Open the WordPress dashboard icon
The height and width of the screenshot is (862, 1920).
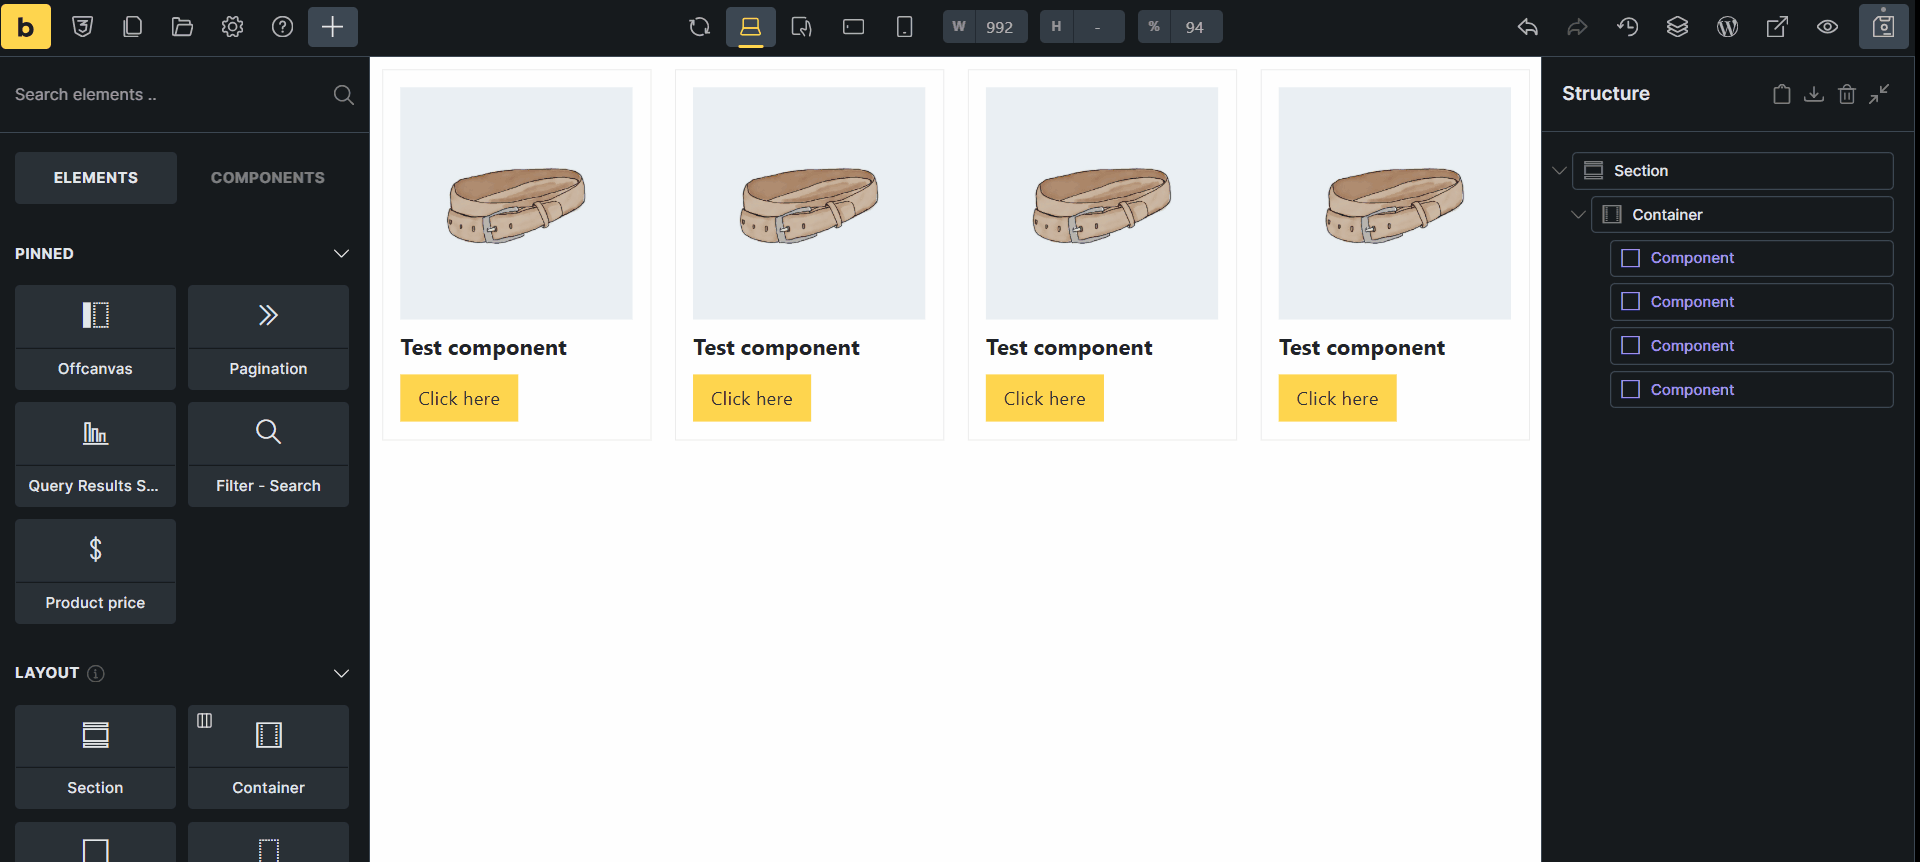pyautogui.click(x=1727, y=27)
